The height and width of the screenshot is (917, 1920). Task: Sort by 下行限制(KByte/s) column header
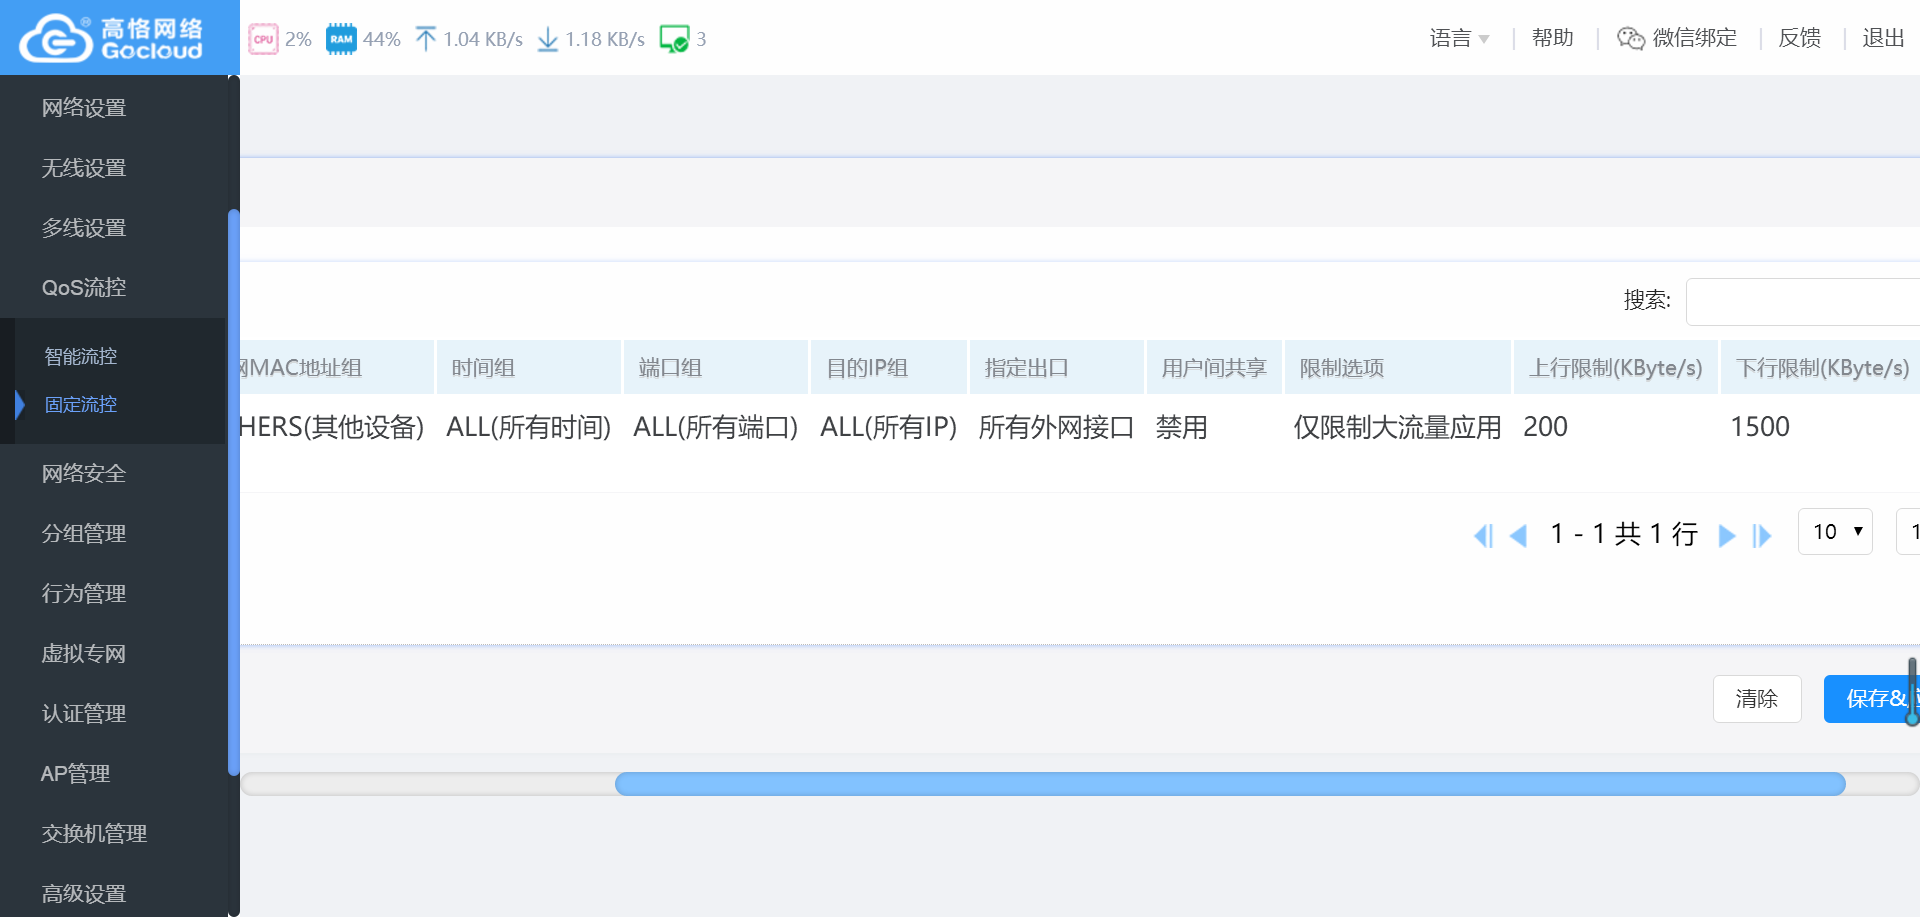1821,367
